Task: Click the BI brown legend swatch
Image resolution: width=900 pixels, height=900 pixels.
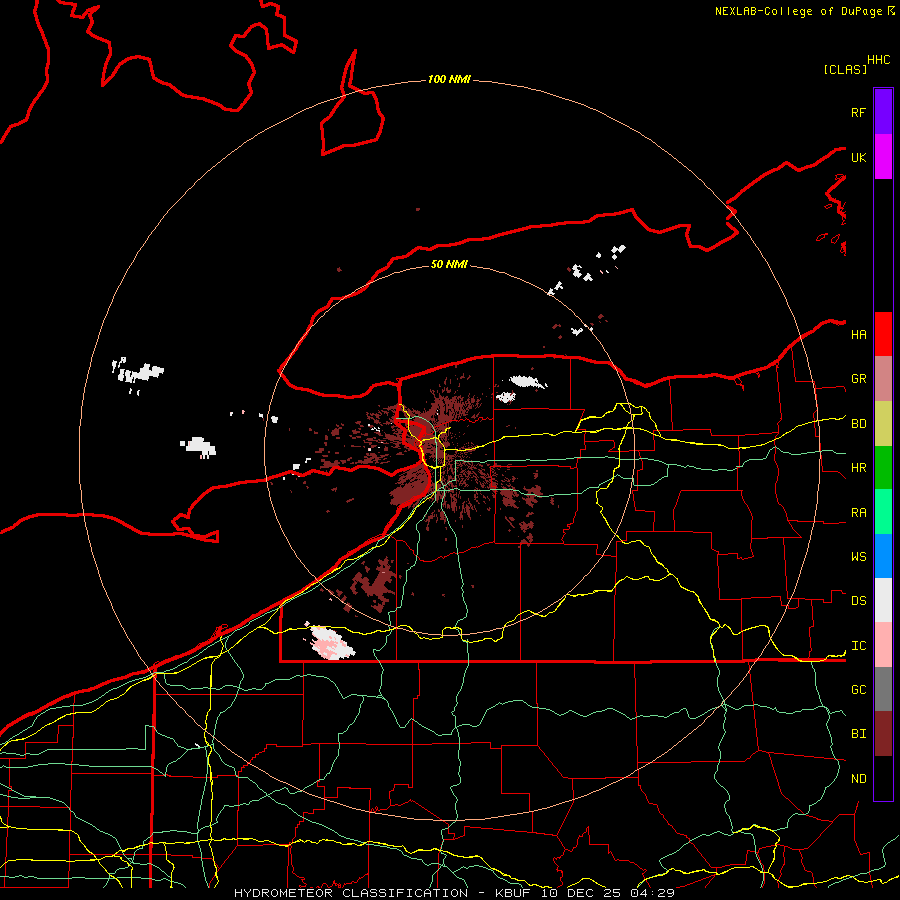Action: pyautogui.click(x=883, y=734)
